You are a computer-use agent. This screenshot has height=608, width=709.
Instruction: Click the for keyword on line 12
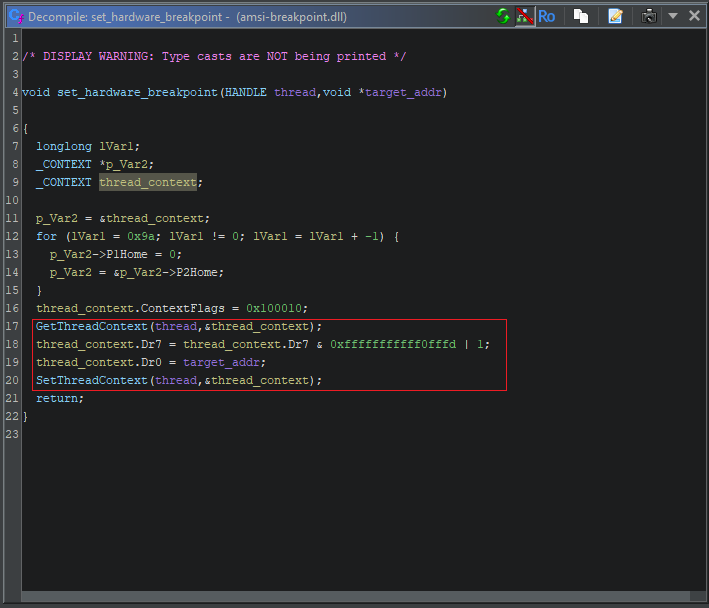pos(47,236)
